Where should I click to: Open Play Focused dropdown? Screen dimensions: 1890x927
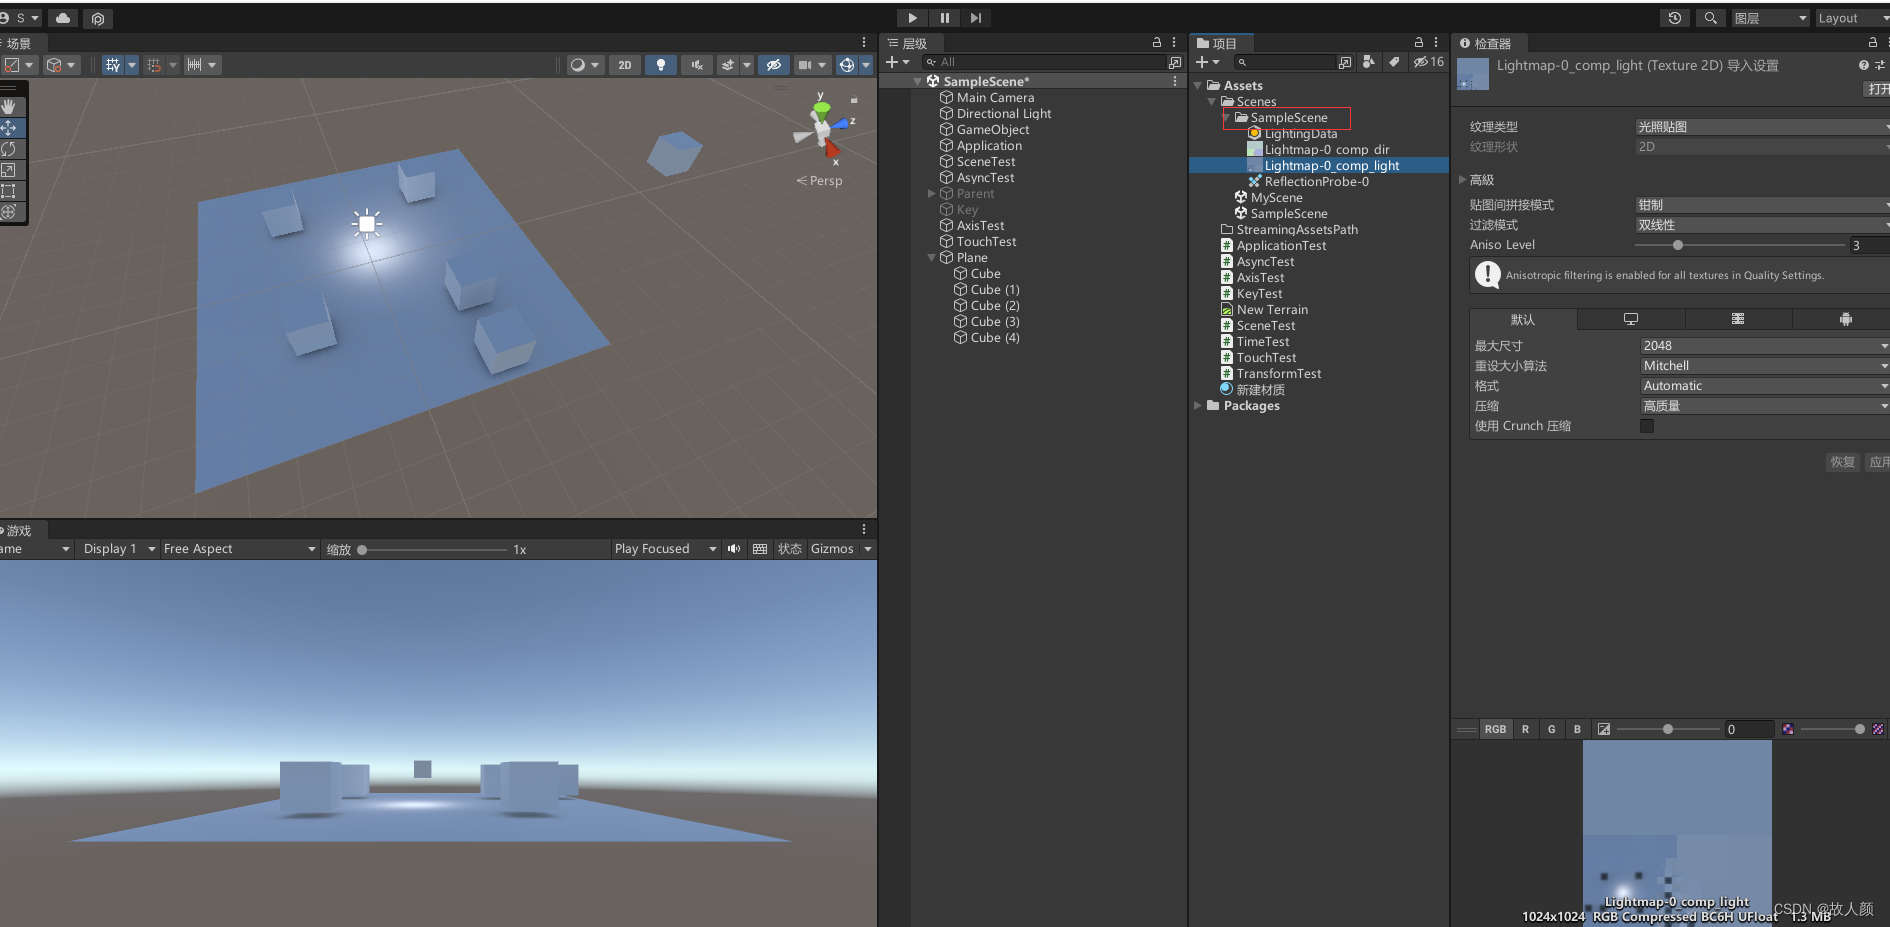(x=665, y=549)
